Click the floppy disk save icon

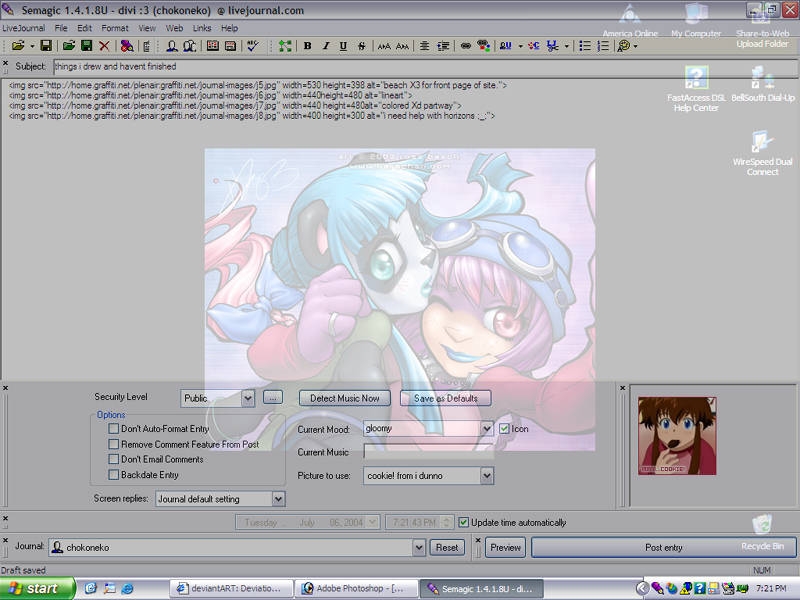[46, 46]
